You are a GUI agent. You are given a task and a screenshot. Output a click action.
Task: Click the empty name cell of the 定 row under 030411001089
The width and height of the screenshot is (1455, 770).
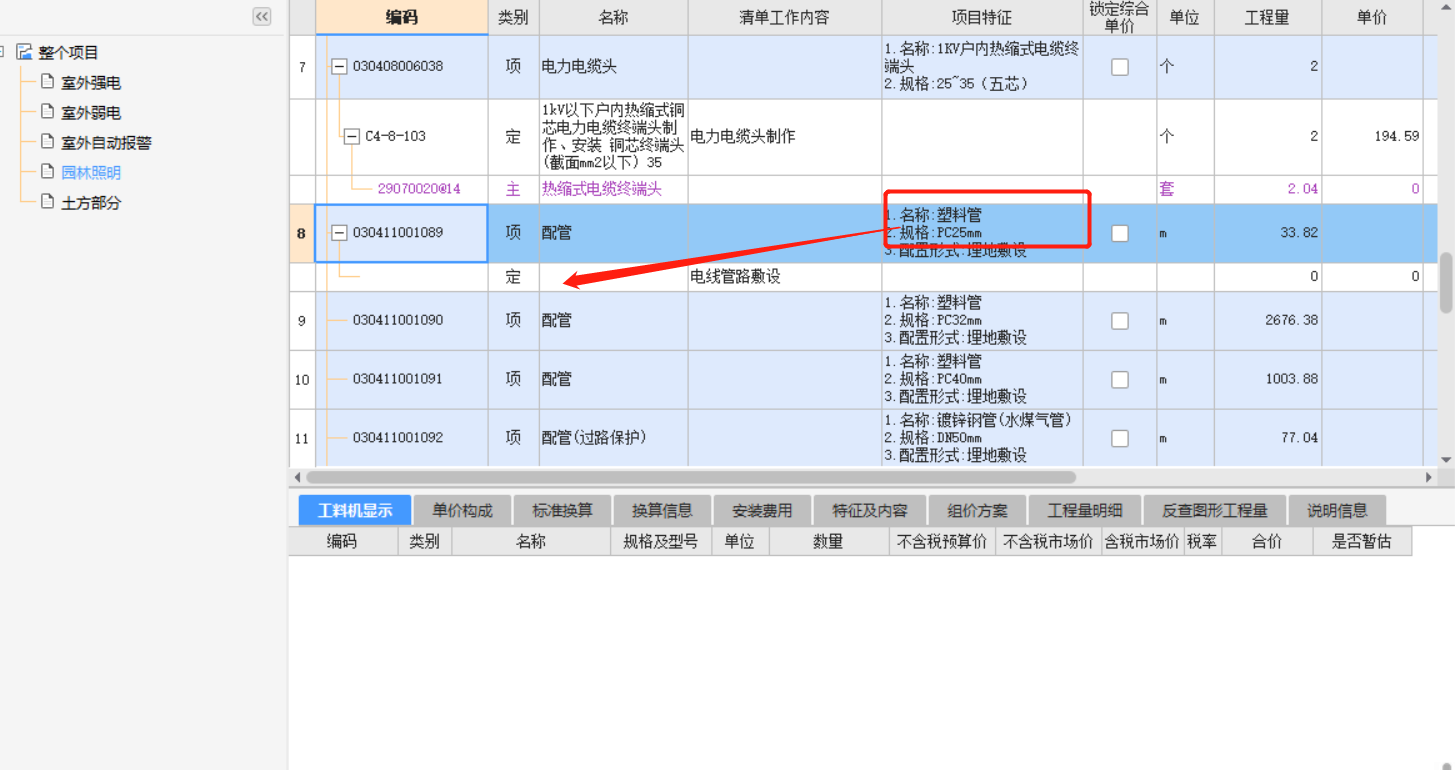pyautogui.click(x=614, y=277)
